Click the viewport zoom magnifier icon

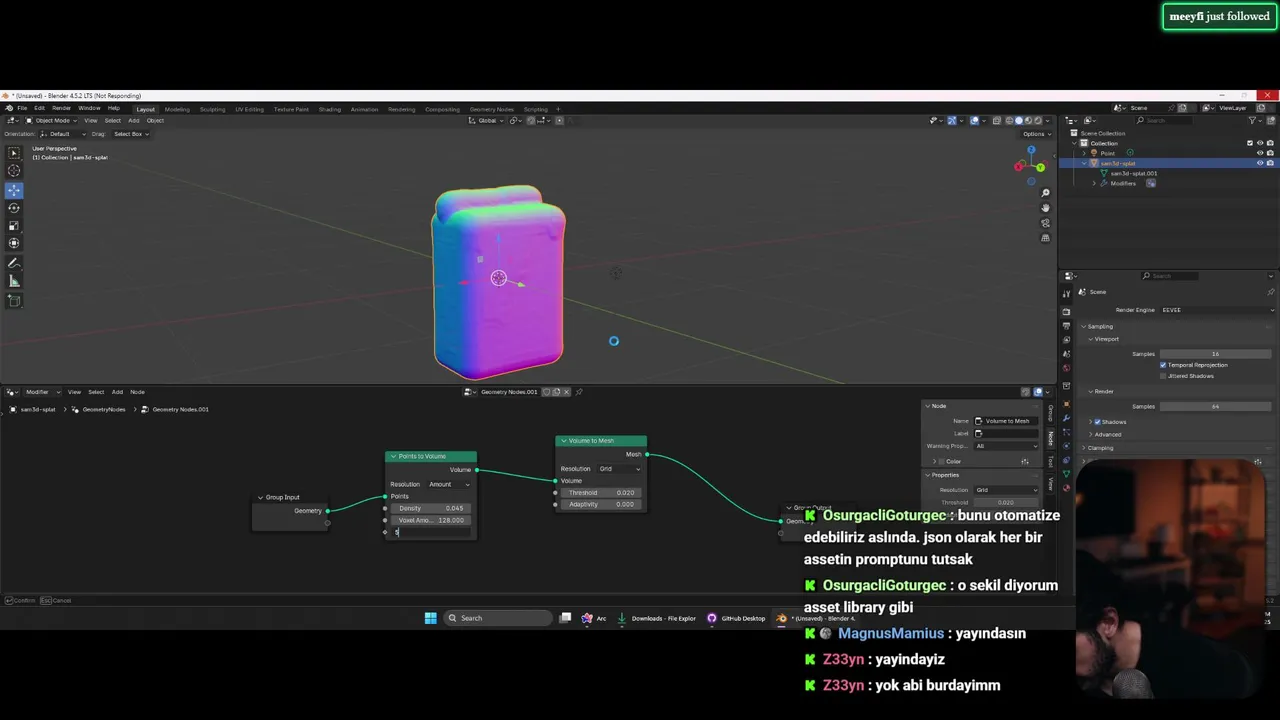tap(1045, 193)
